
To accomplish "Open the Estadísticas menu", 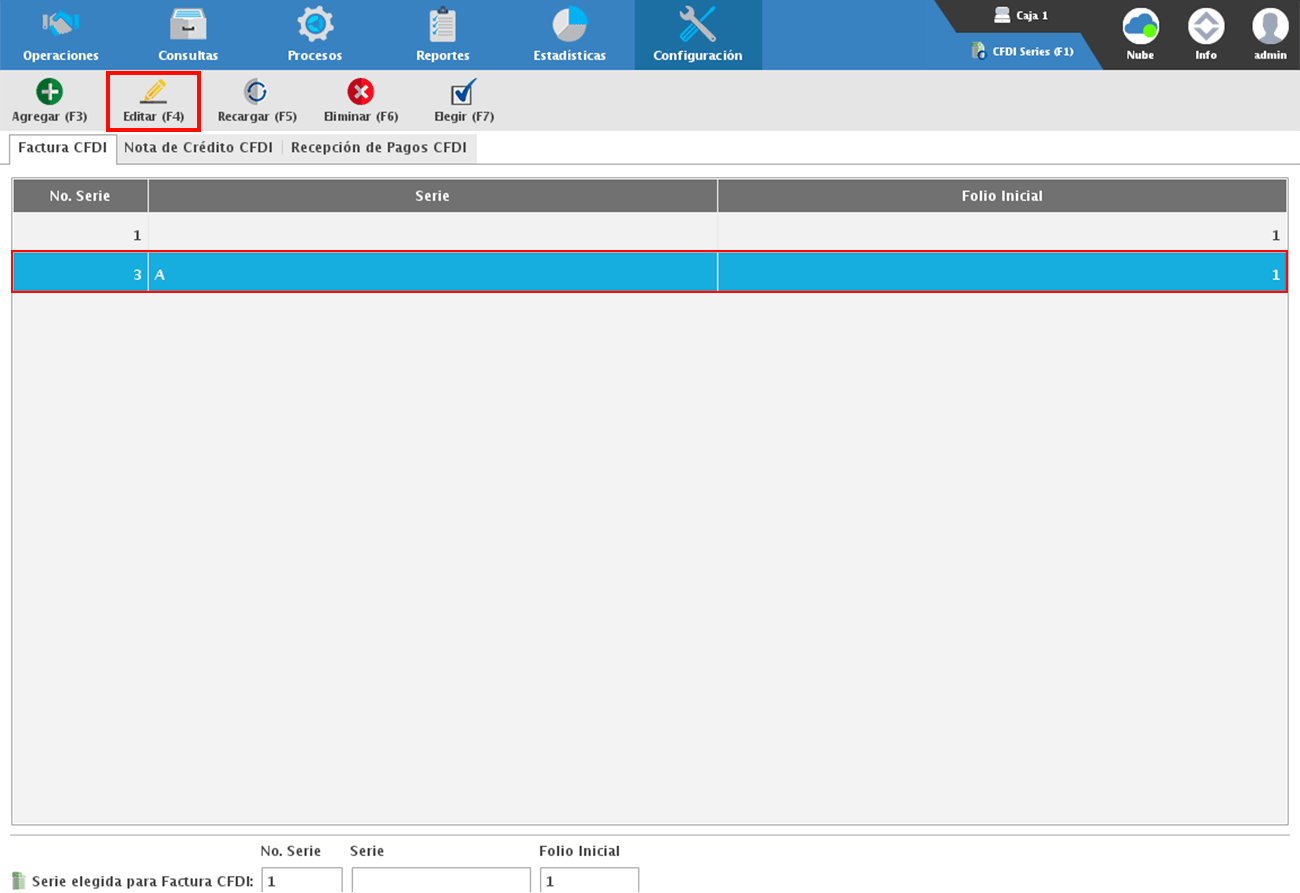I will click(x=569, y=35).
